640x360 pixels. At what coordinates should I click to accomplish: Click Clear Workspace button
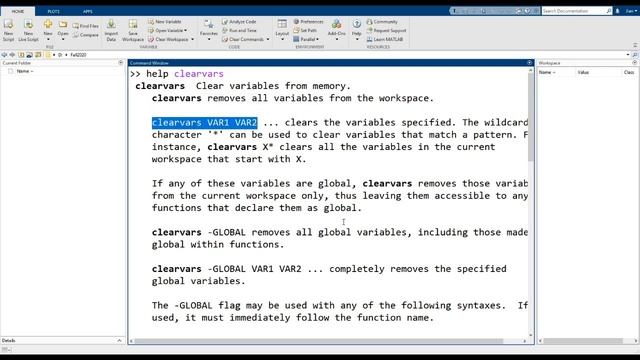[168, 40]
